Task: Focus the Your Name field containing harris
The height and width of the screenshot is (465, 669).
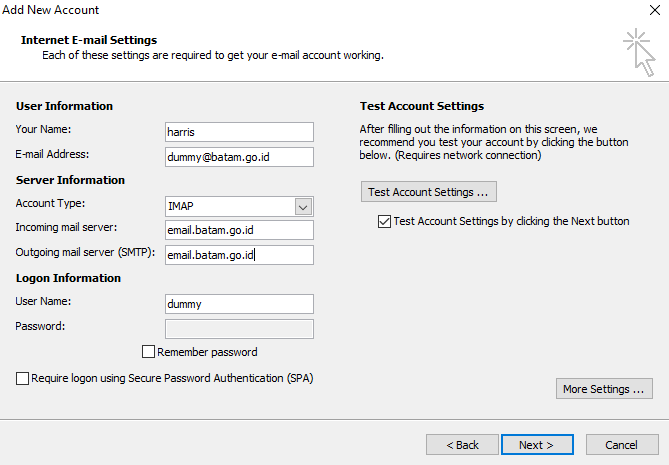Action: point(238,132)
